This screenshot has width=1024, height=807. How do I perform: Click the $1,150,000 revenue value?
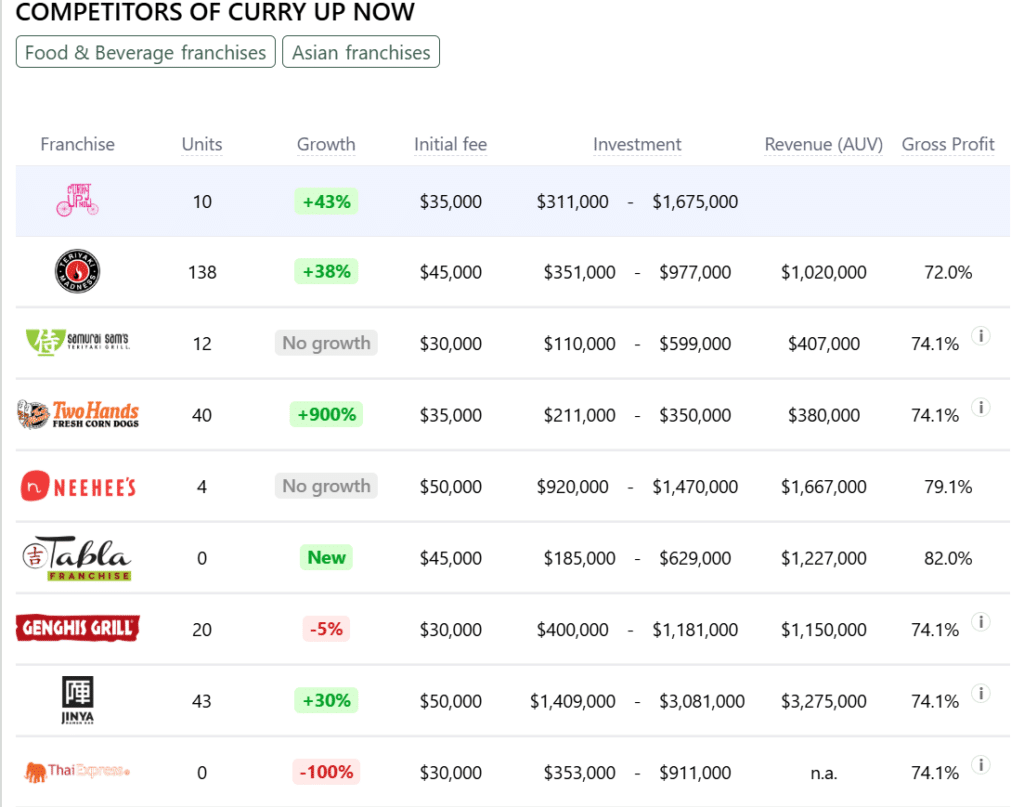824,629
